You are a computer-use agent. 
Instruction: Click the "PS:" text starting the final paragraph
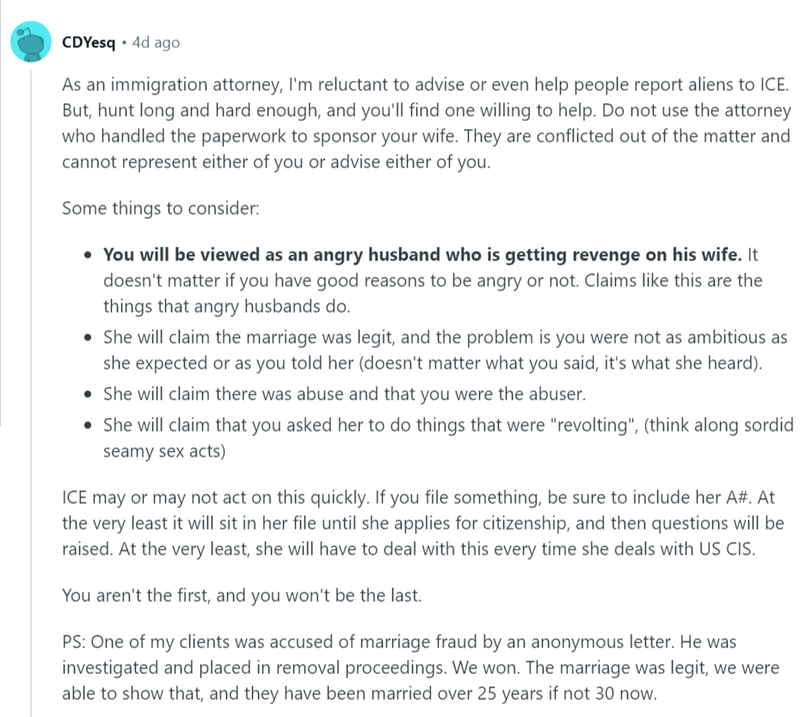(74, 641)
